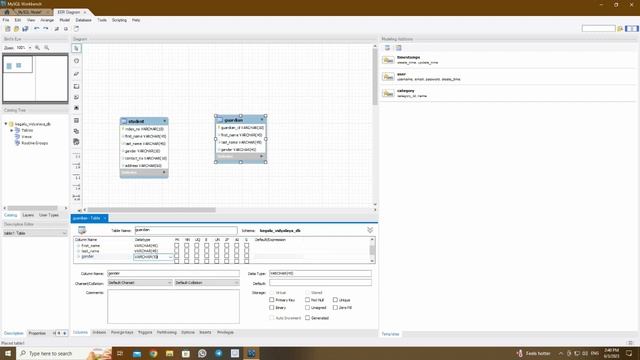Click the category template icon
Screen dimensions: 640x360
click(x=388, y=93)
